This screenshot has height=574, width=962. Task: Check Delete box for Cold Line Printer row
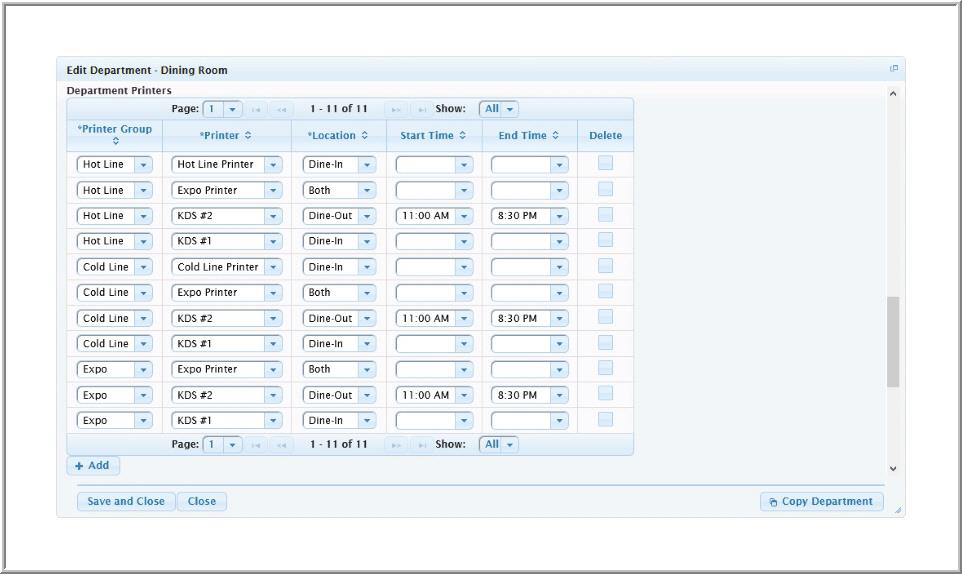(x=605, y=266)
